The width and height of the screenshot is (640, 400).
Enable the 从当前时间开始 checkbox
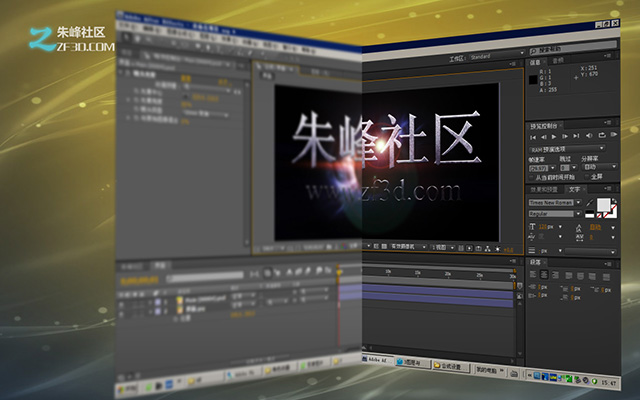[531, 178]
